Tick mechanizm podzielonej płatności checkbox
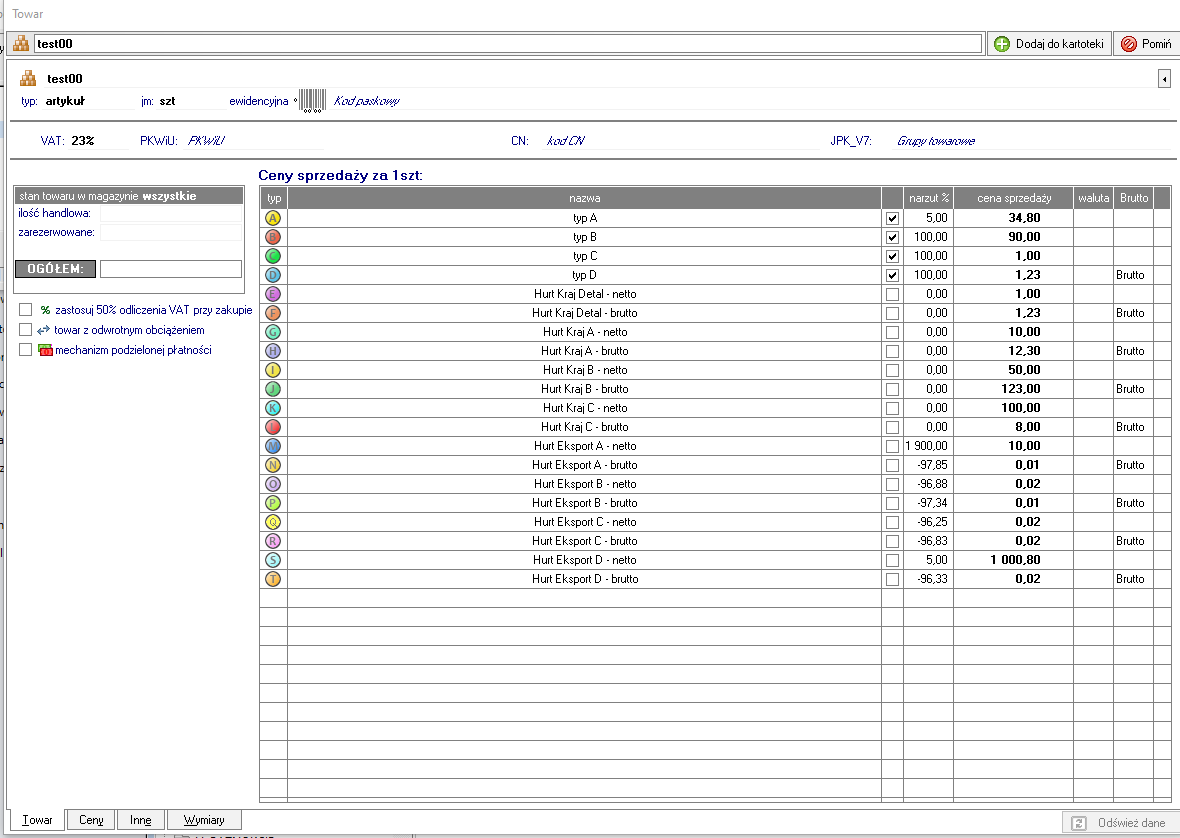This screenshot has width=1180, height=838. pyautogui.click(x=26, y=350)
